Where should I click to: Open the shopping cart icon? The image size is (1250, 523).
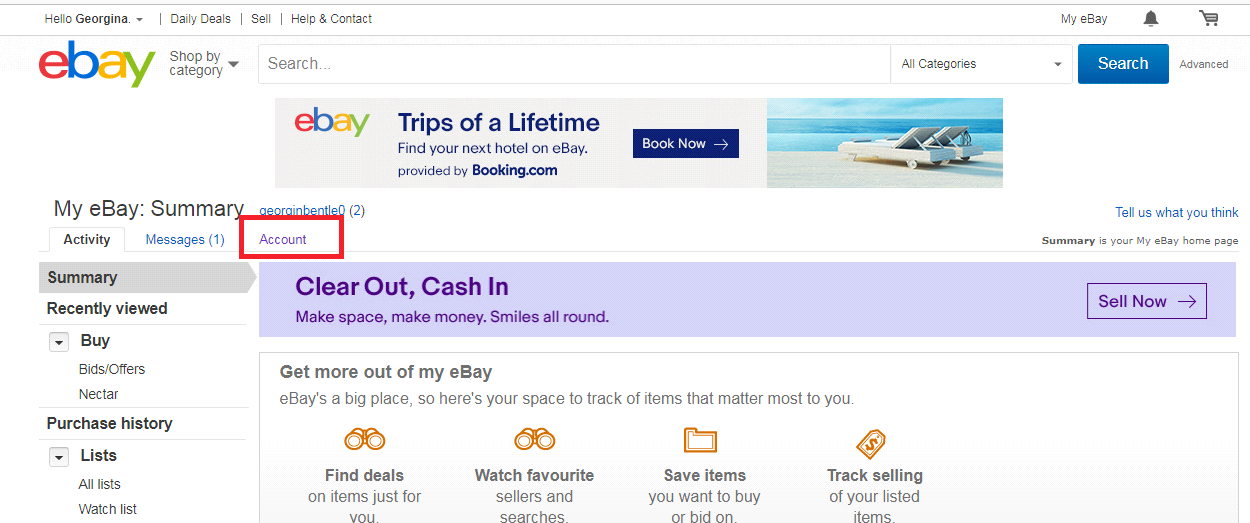coord(1209,19)
